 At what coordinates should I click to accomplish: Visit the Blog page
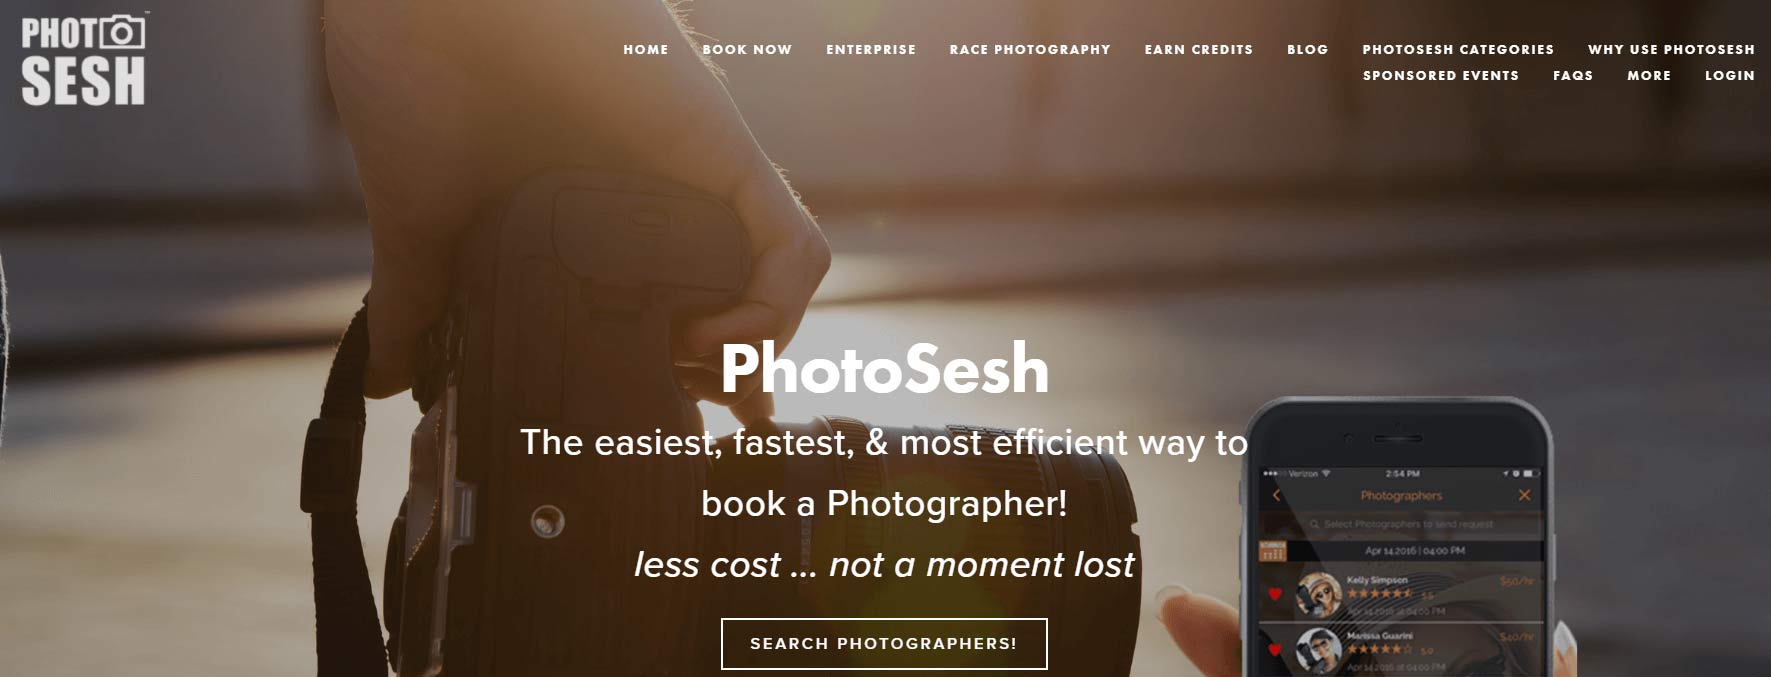point(1308,49)
